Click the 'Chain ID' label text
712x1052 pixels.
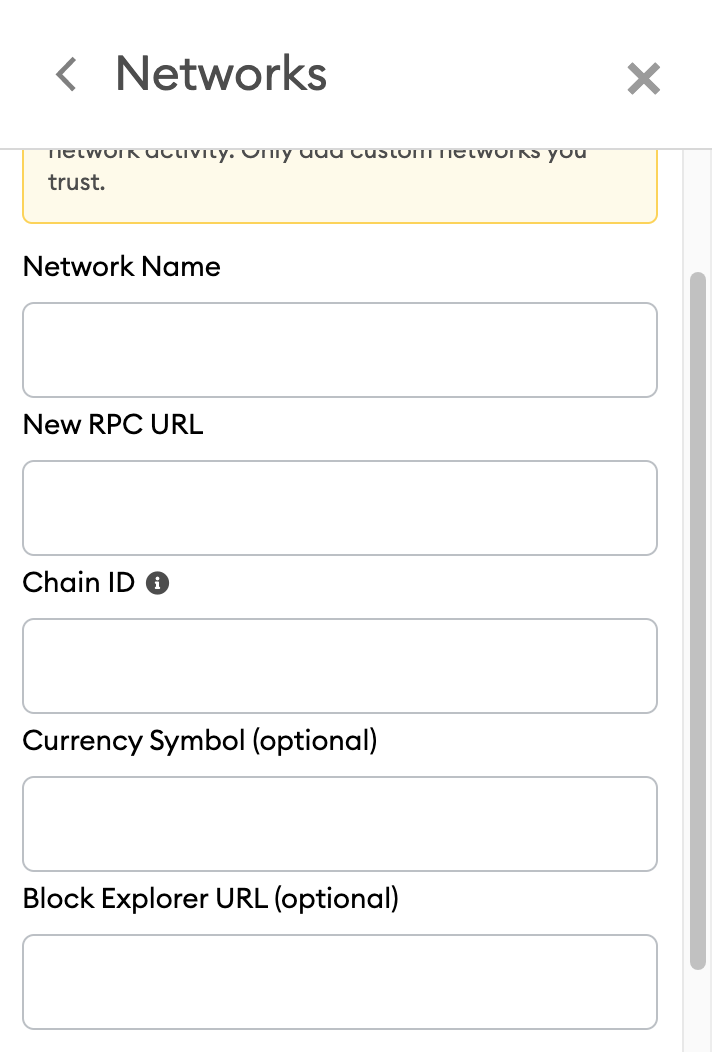[x=78, y=583]
